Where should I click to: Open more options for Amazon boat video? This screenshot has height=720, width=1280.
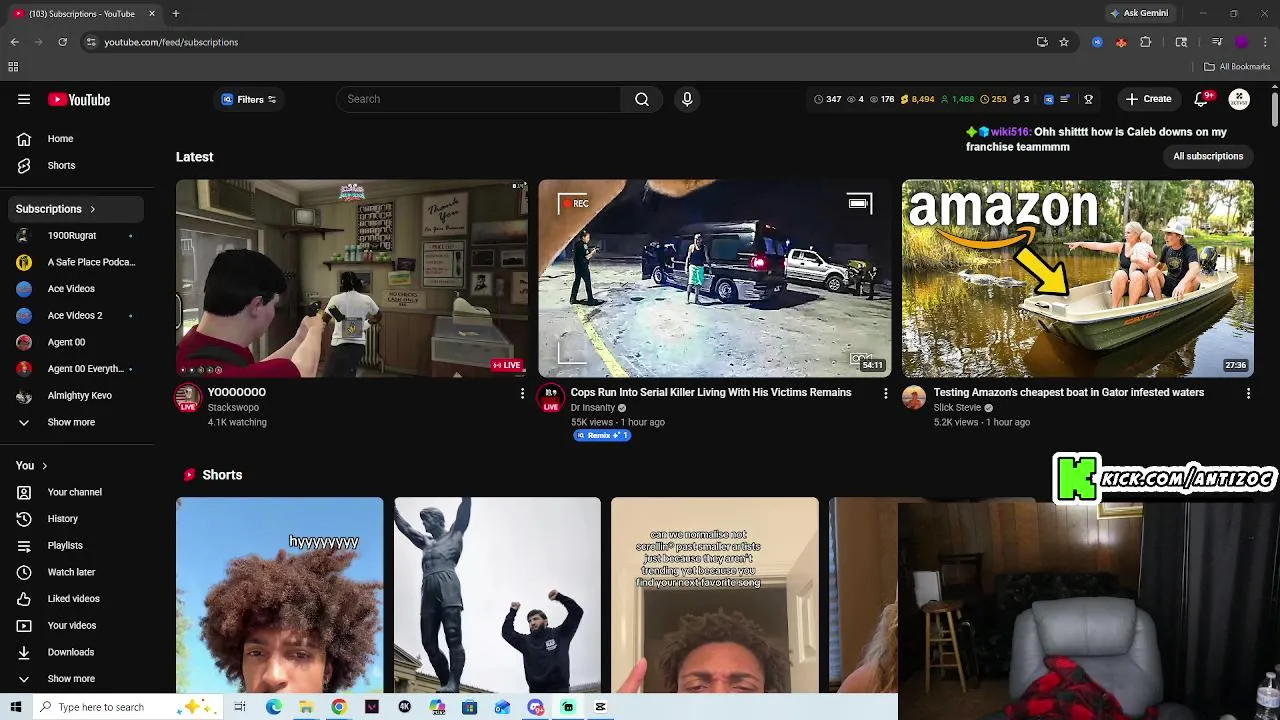tap(1248, 394)
